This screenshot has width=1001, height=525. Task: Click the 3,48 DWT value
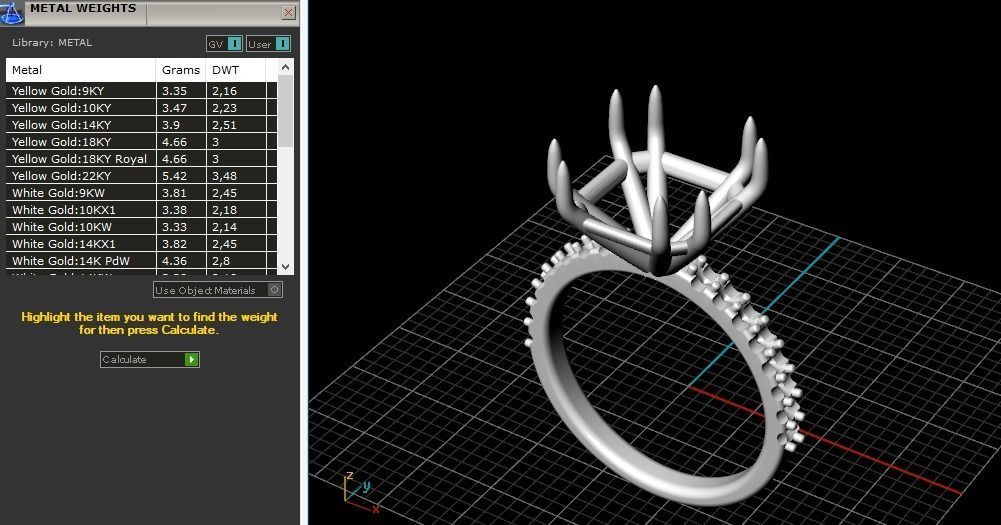pos(225,176)
